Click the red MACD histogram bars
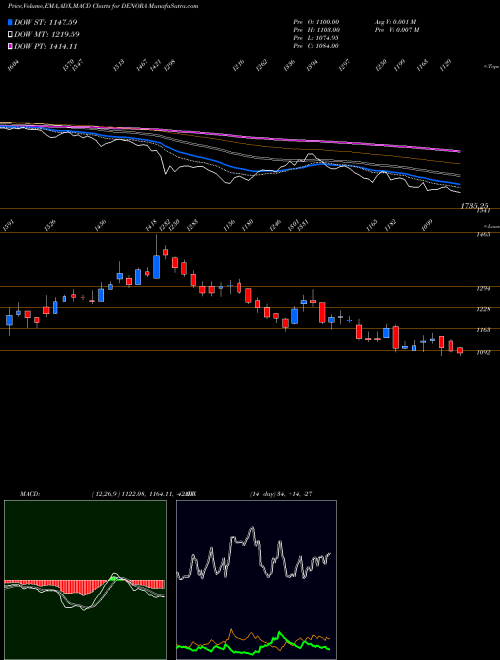The image size is (500, 660). click(x=80, y=587)
